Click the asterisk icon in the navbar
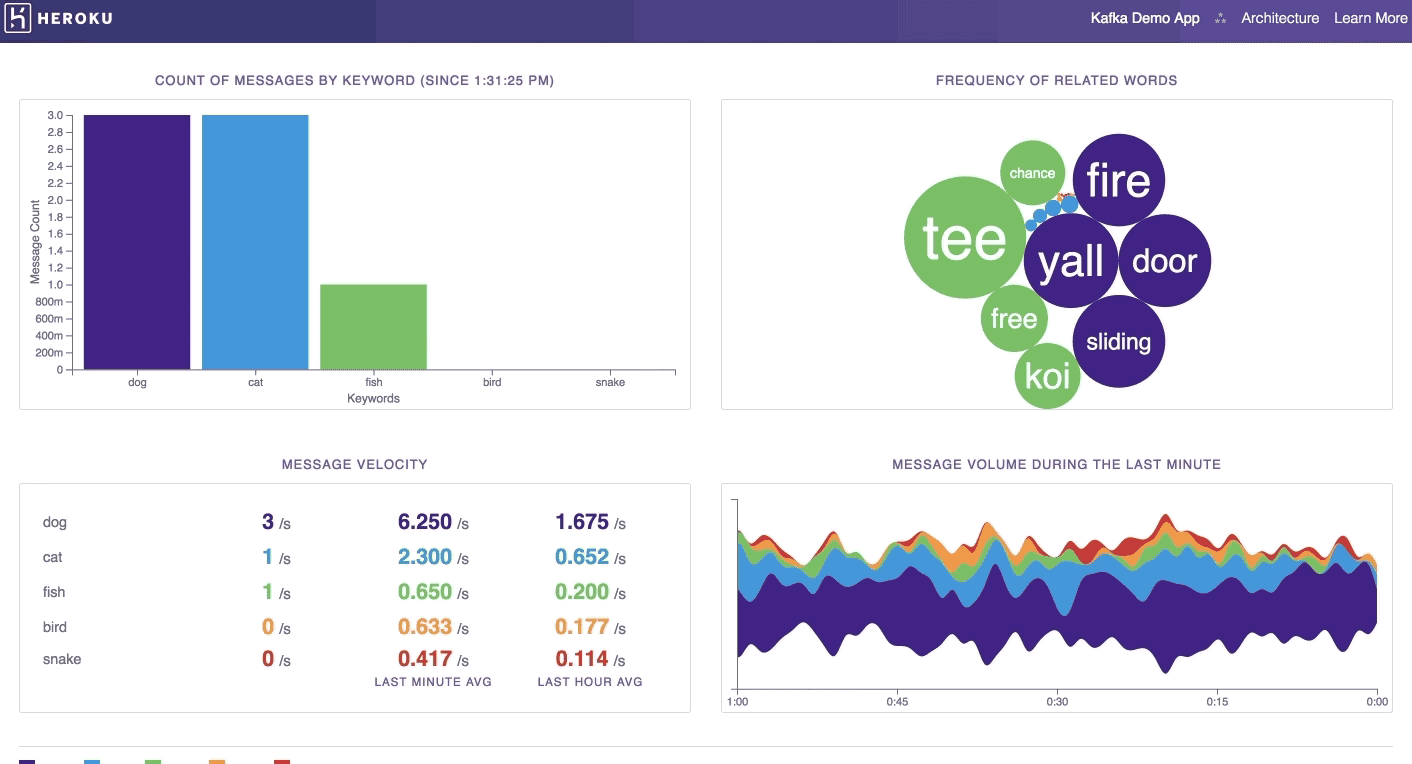 (x=1219, y=17)
